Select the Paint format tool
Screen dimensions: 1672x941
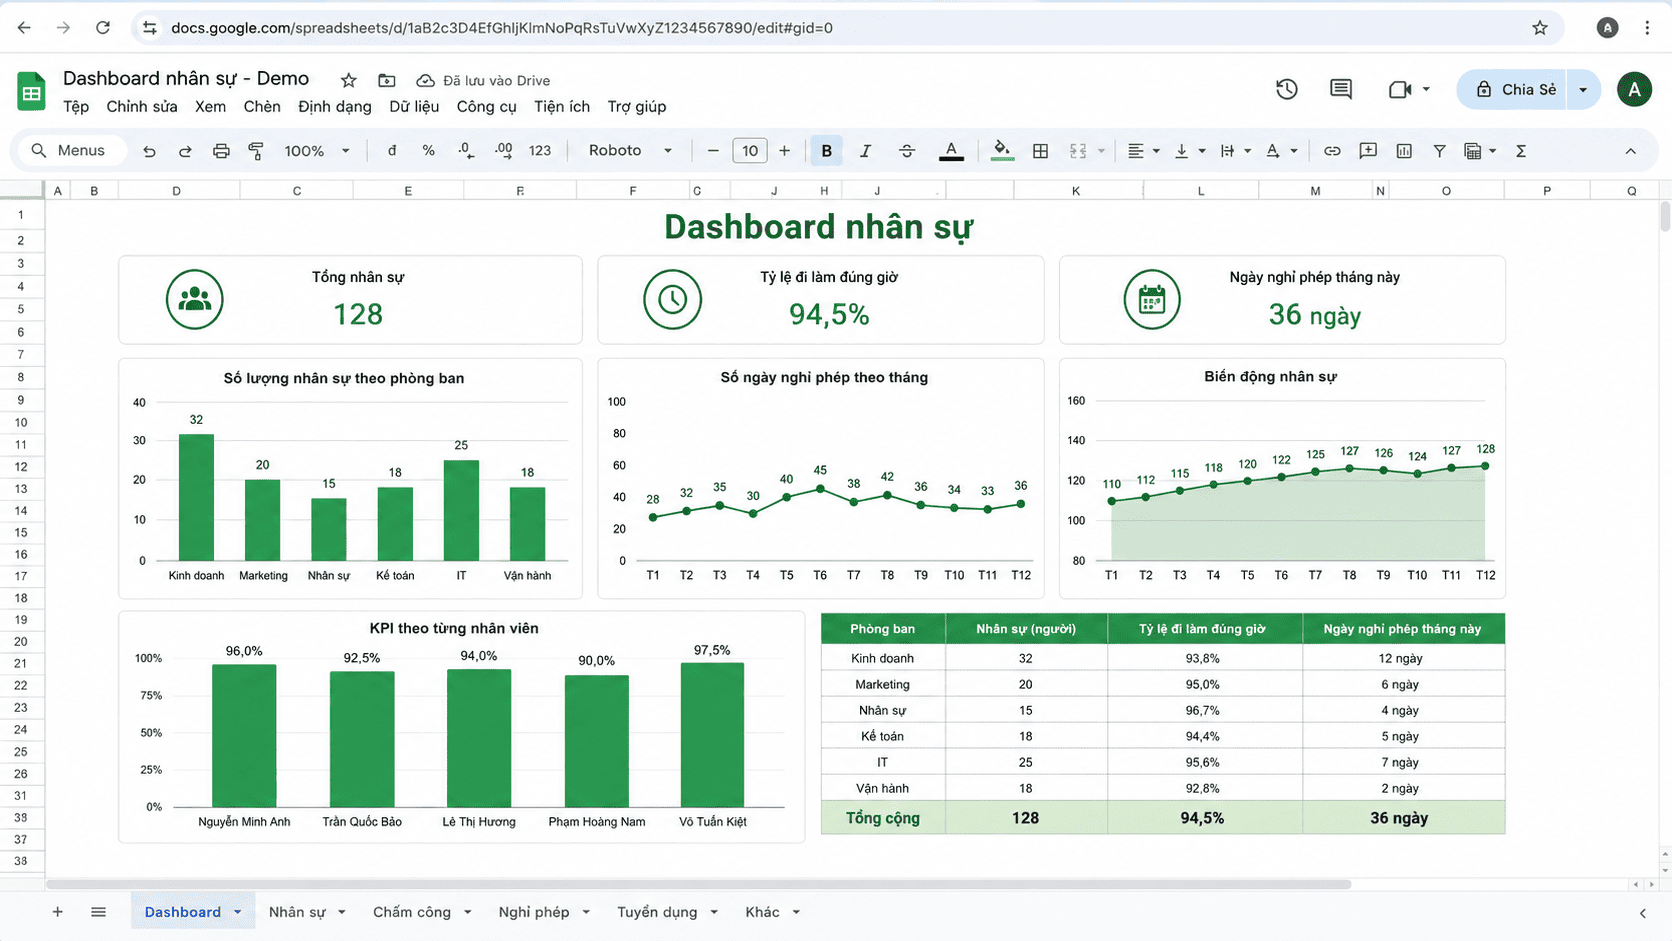pyautogui.click(x=256, y=151)
